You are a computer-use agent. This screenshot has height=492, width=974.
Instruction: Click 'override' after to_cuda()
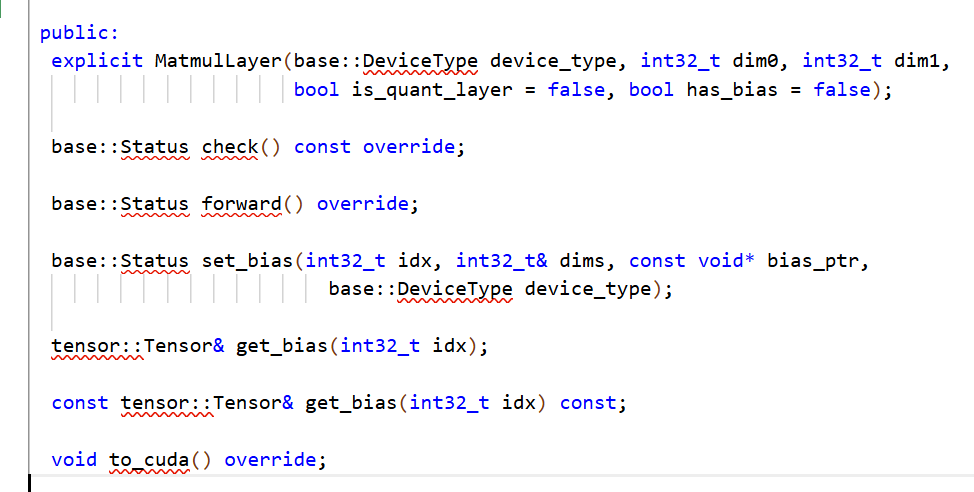click(270, 460)
